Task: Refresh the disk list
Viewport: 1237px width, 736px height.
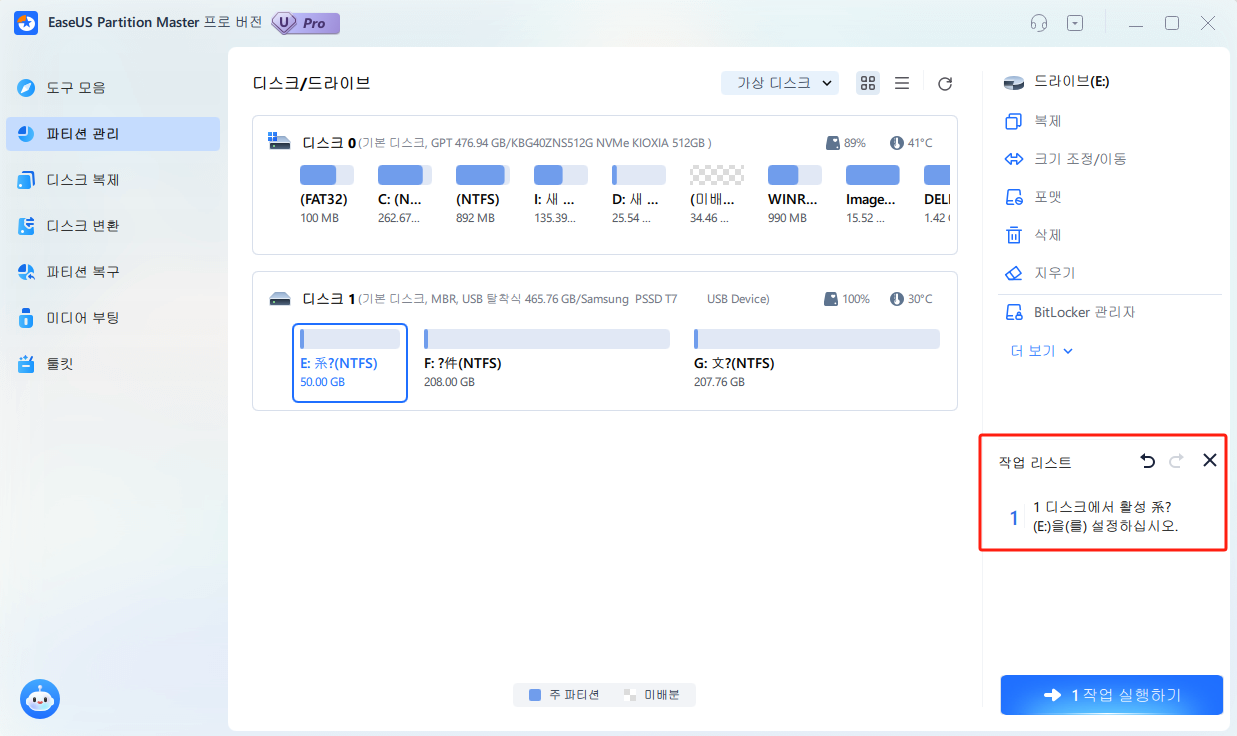Action: pyautogui.click(x=944, y=83)
